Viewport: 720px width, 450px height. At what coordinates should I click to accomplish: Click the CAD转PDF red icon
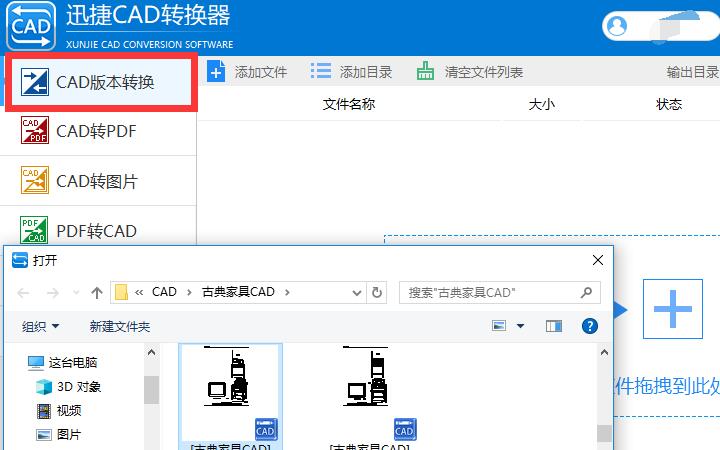coord(34,130)
